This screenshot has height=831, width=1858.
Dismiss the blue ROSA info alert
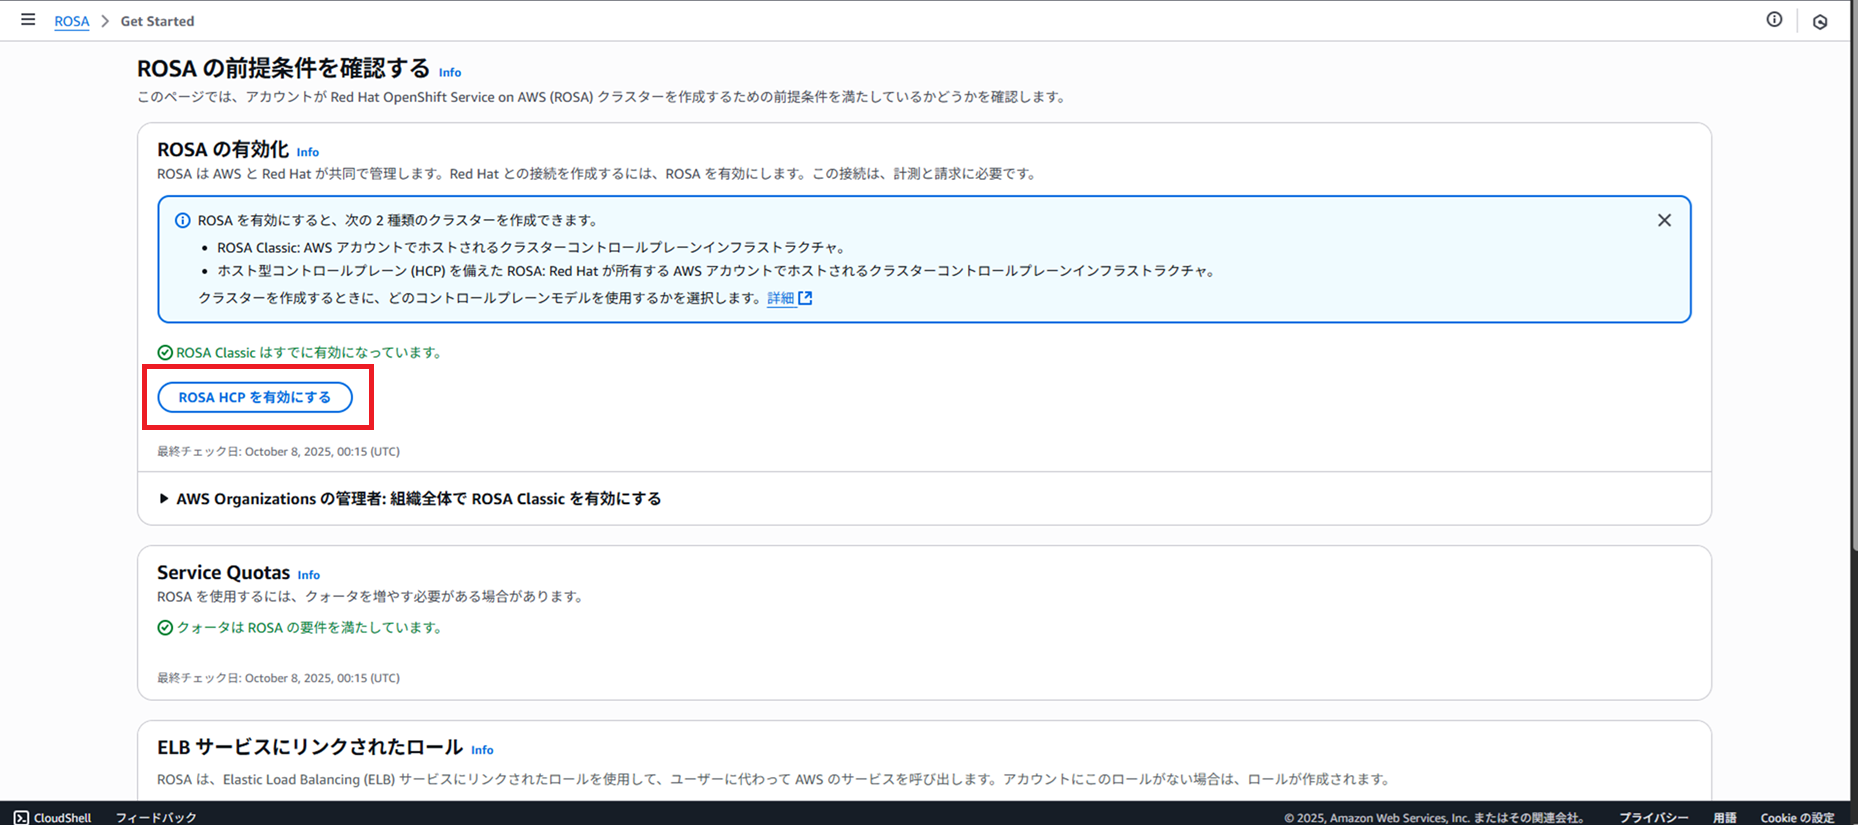pos(1664,220)
